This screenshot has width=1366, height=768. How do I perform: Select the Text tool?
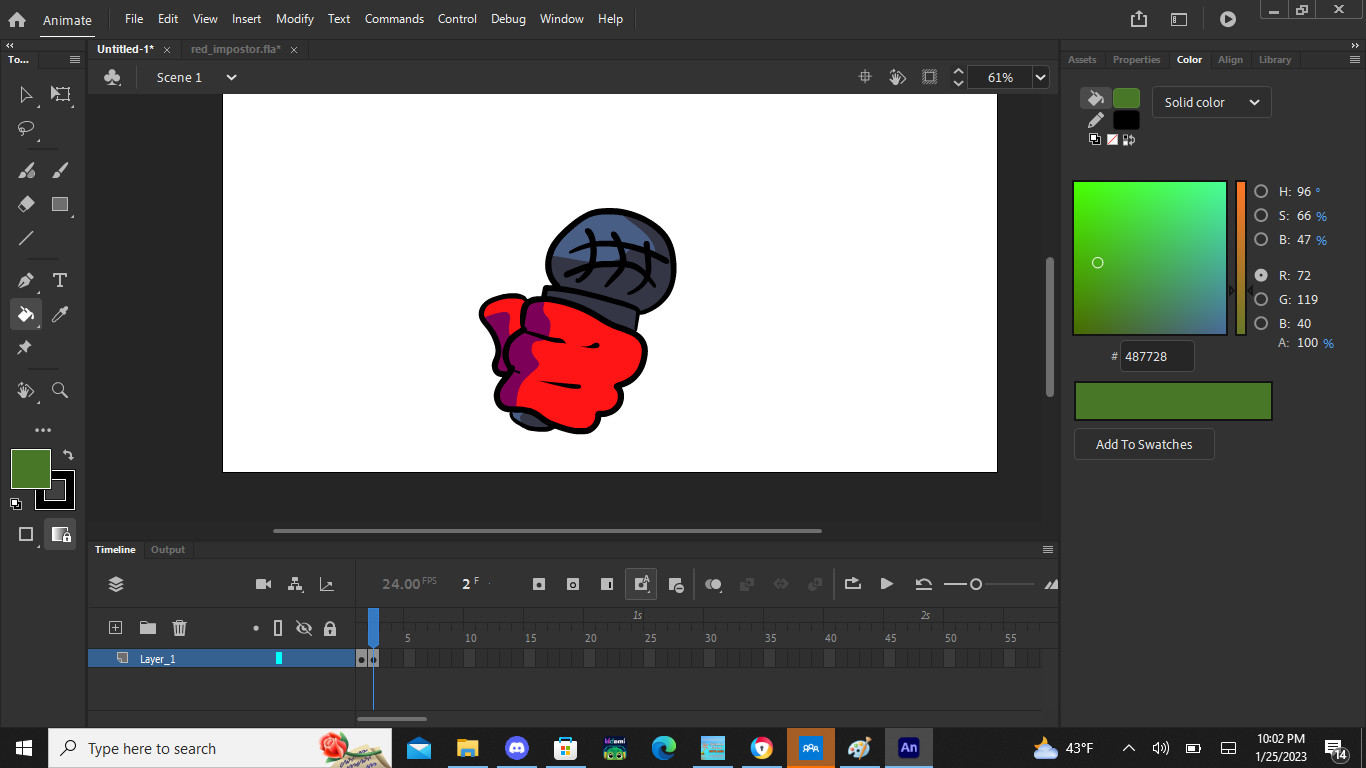pos(60,280)
